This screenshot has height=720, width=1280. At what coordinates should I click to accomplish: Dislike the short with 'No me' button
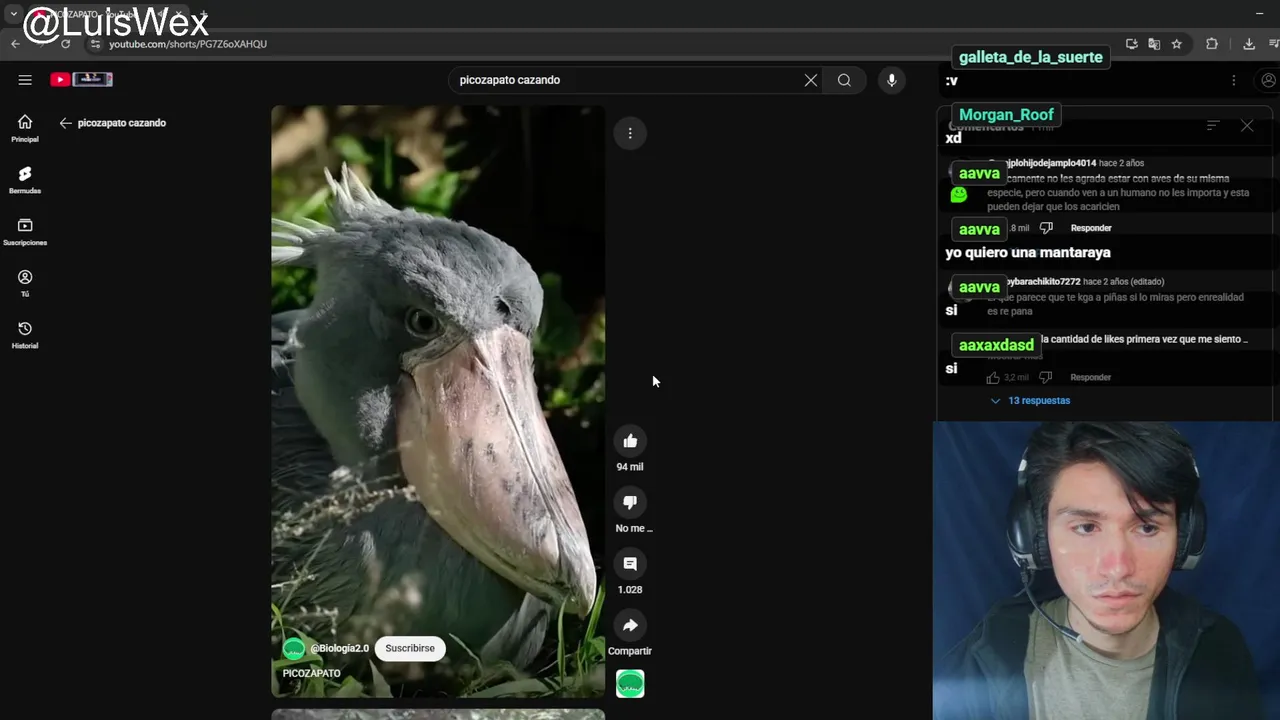pos(630,502)
